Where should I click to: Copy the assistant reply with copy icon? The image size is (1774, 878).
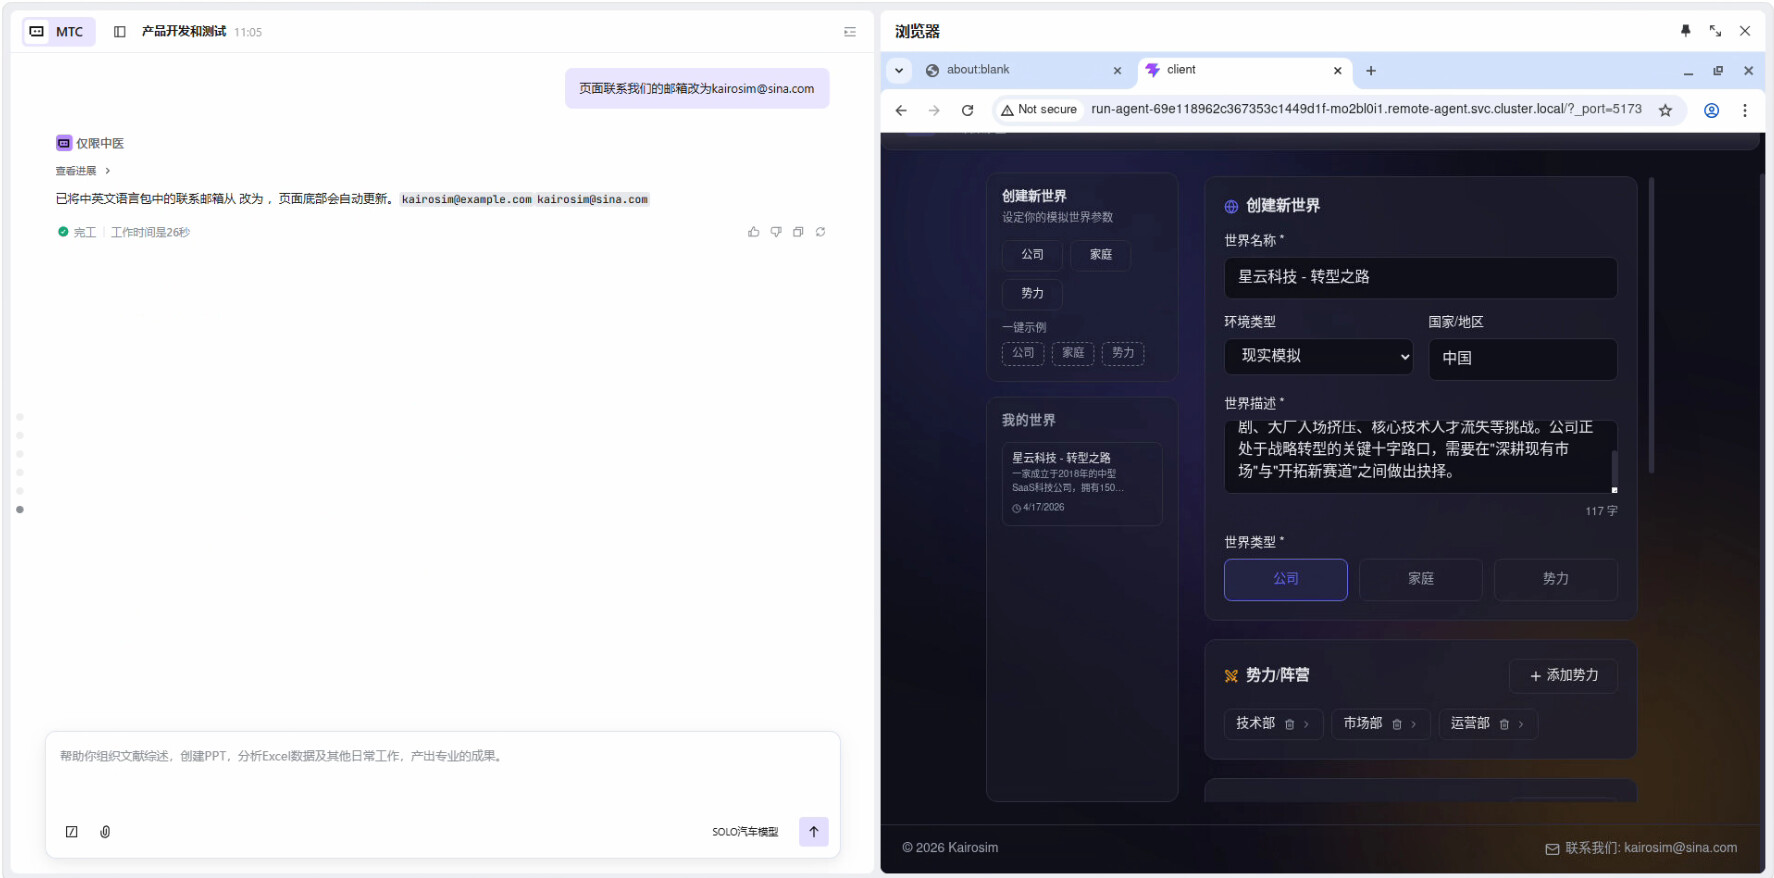[x=798, y=232]
